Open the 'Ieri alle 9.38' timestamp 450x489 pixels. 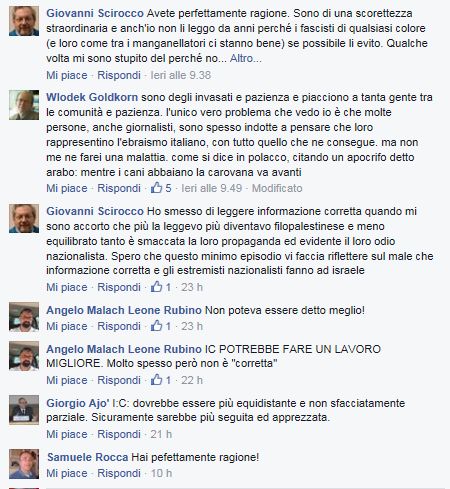(181, 75)
